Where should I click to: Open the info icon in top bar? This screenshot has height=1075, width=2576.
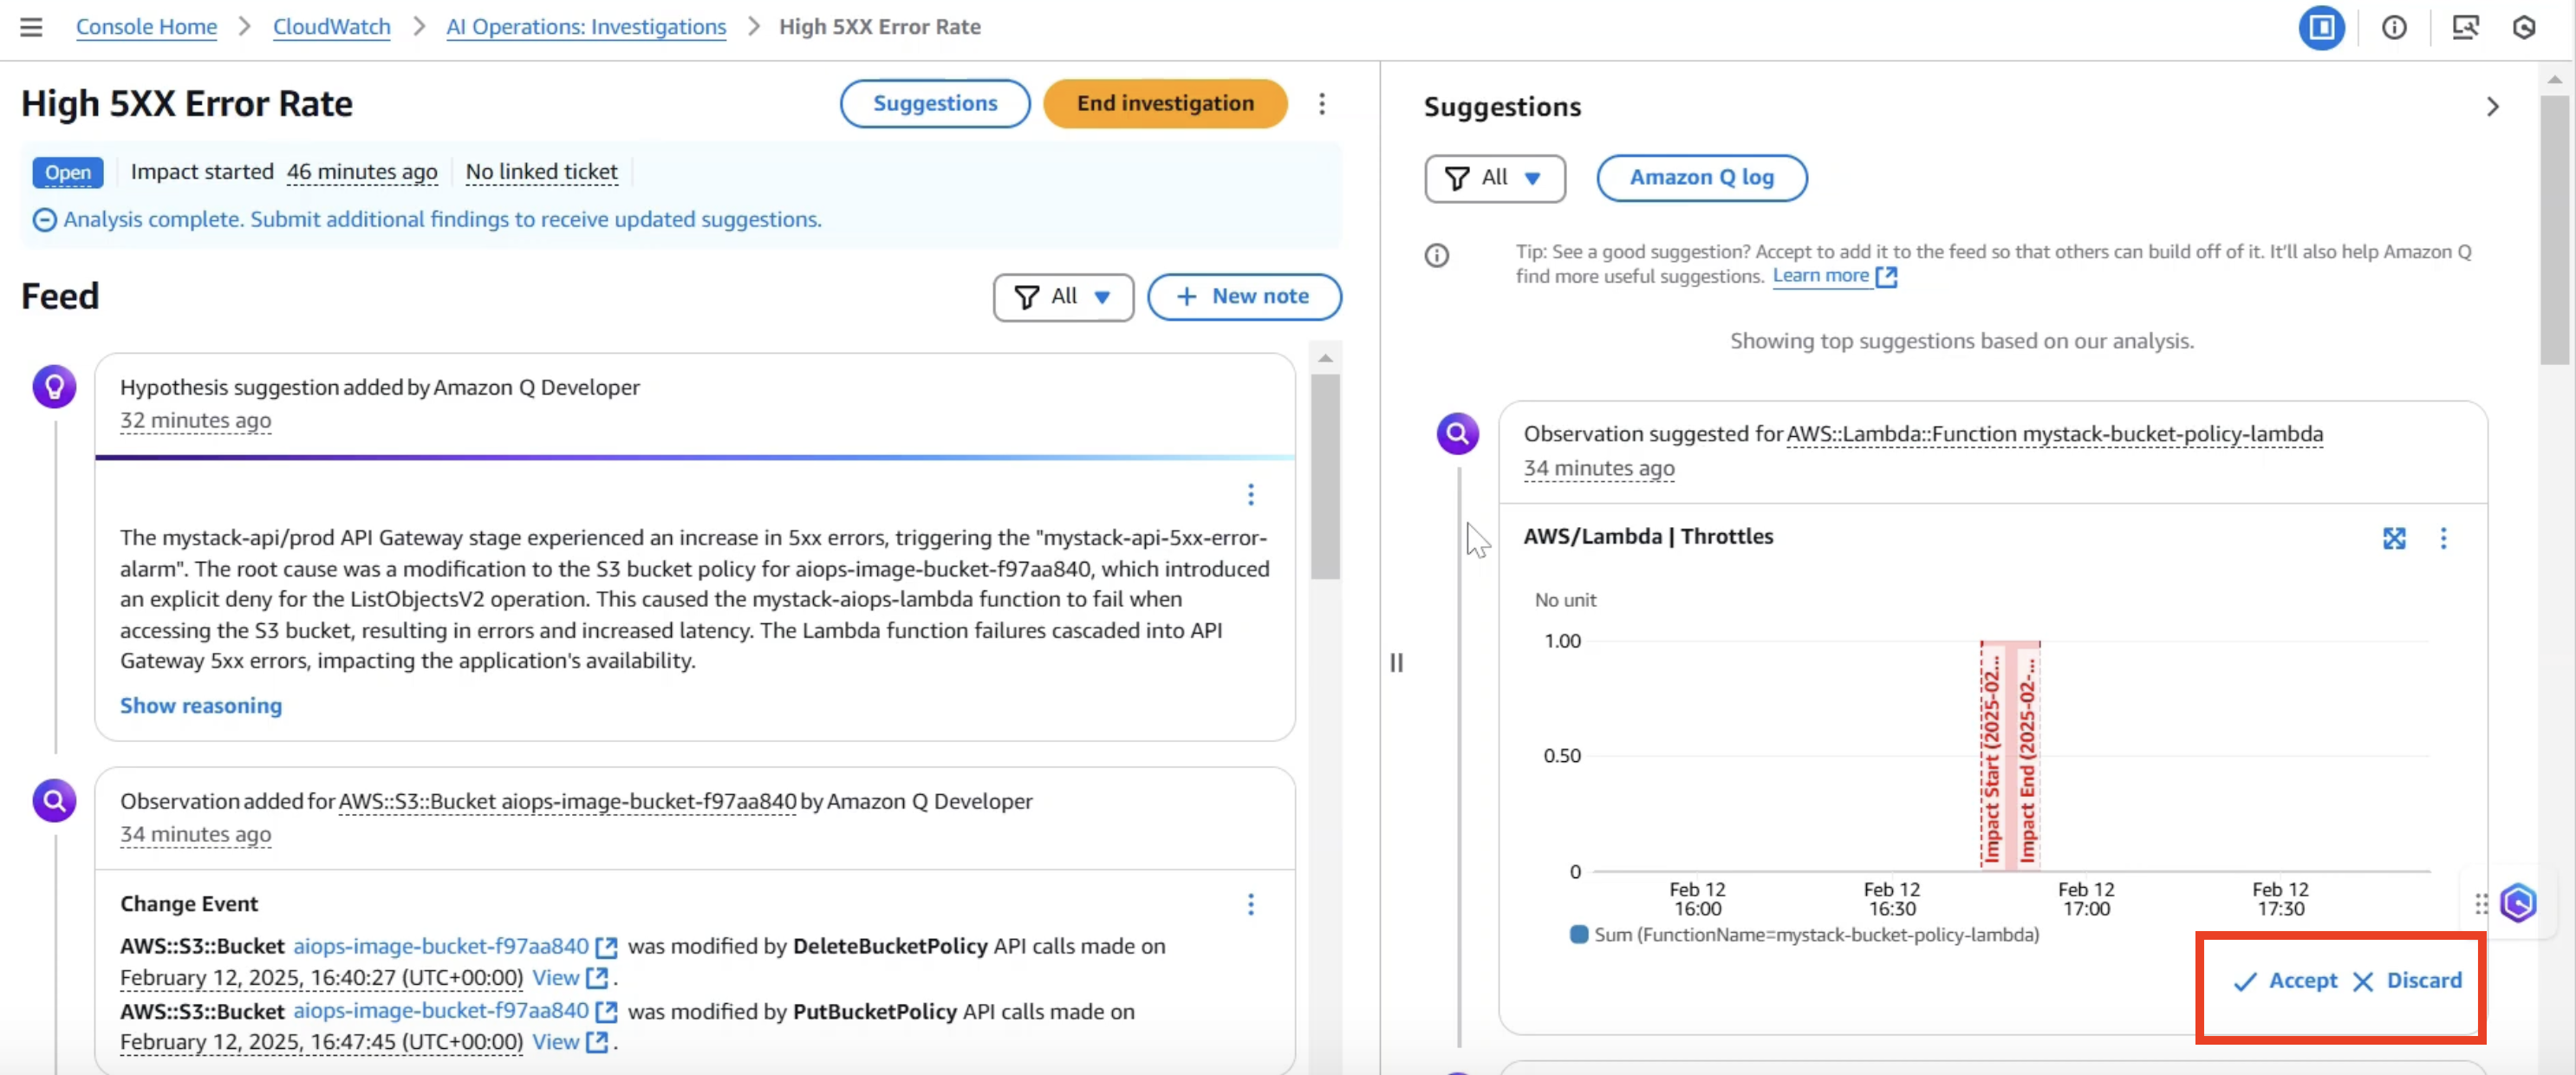click(x=2394, y=27)
